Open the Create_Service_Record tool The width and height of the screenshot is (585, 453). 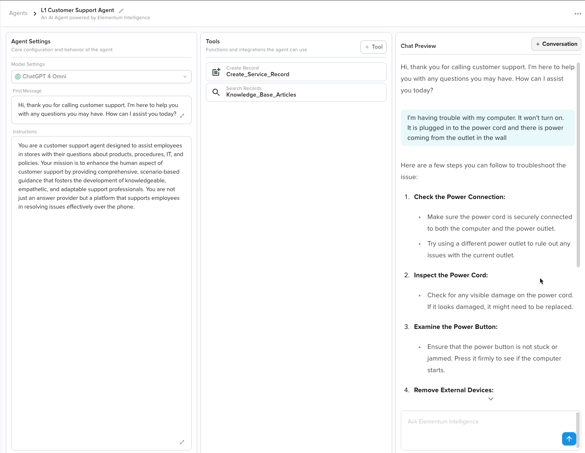pyautogui.click(x=296, y=72)
